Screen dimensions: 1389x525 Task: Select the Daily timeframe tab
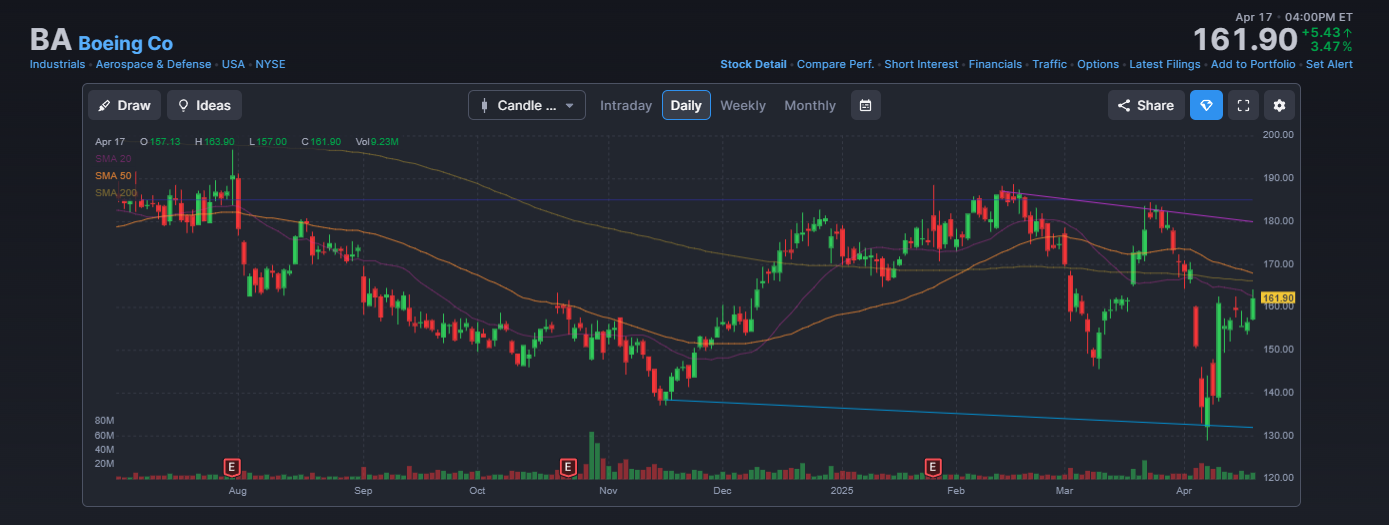click(x=686, y=105)
